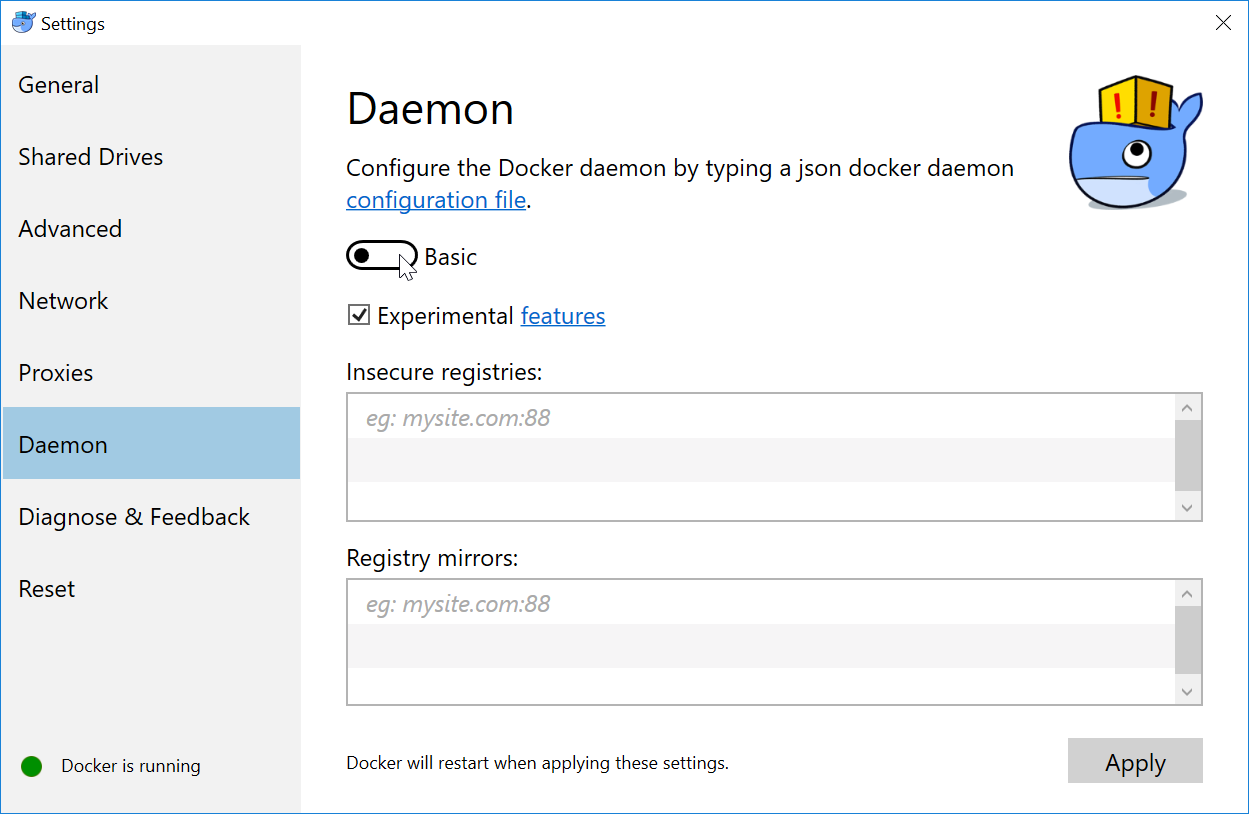Image resolution: width=1249 pixels, height=814 pixels.
Task: Open the General settings section
Action: coord(58,85)
